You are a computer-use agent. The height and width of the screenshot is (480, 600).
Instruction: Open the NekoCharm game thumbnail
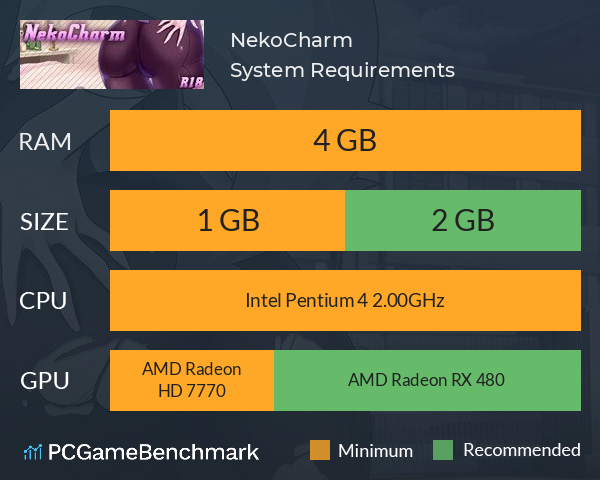coord(112,54)
